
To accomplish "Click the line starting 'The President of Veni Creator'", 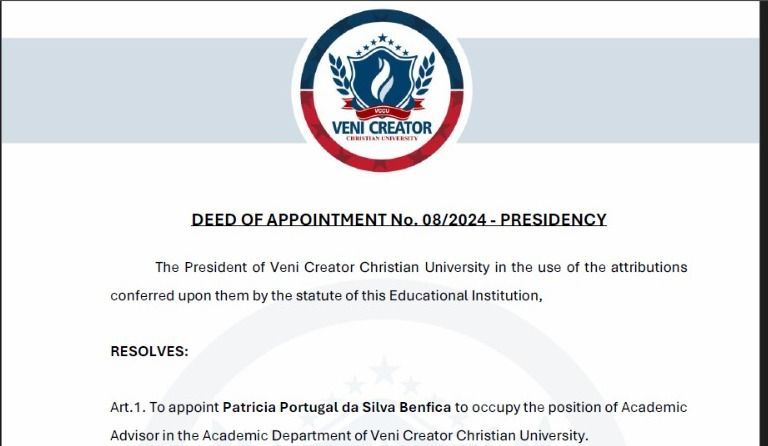I will pyautogui.click(x=420, y=267).
